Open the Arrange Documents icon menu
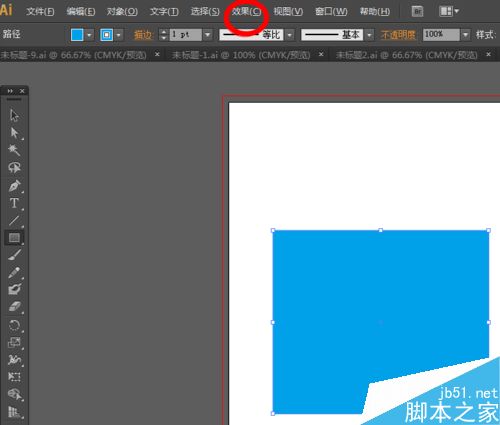The height and width of the screenshot is (425, 500). tap(449, 11)
